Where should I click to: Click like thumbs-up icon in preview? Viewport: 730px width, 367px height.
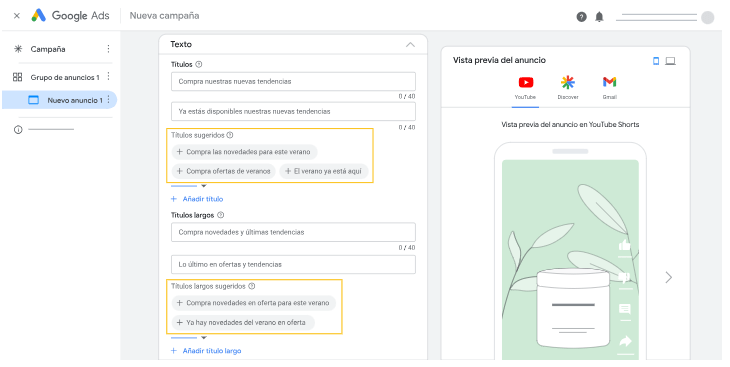click(x=624, y=245)
